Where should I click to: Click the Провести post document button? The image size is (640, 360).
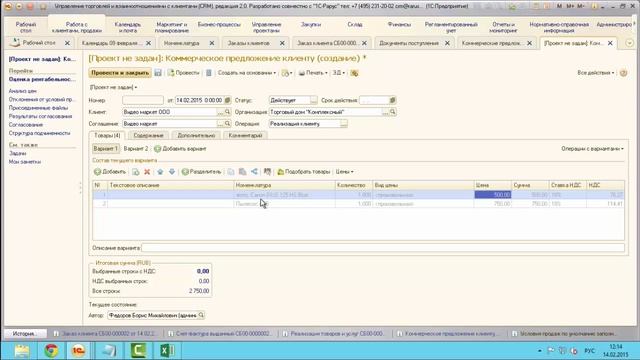click(183, 73)
